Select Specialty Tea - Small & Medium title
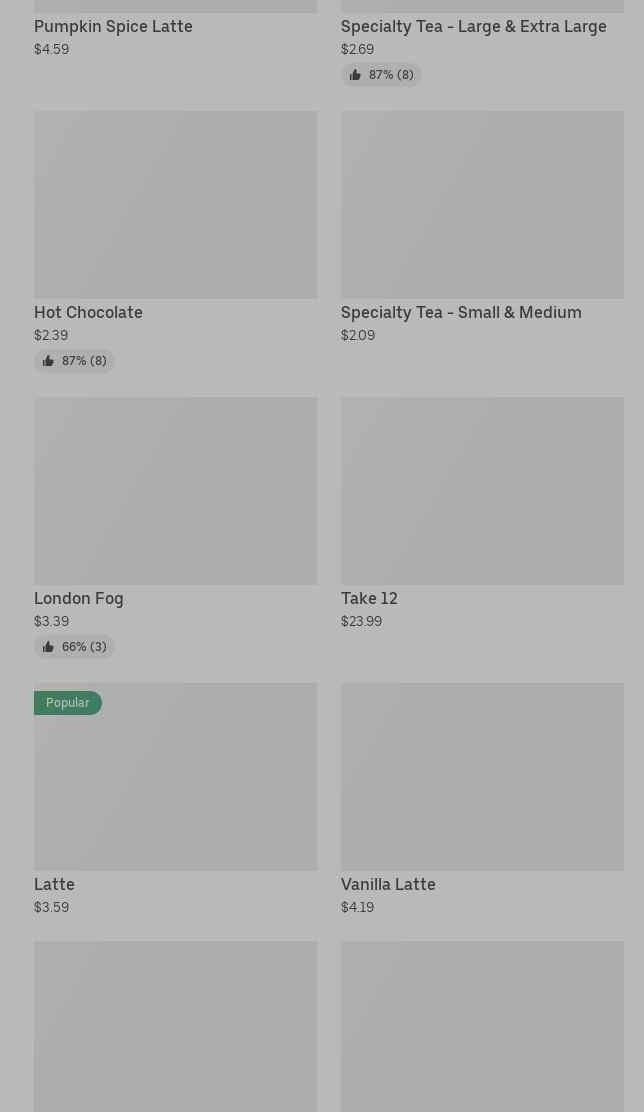The height and width of the screenshot is (1112, 644). click(461, 312)
